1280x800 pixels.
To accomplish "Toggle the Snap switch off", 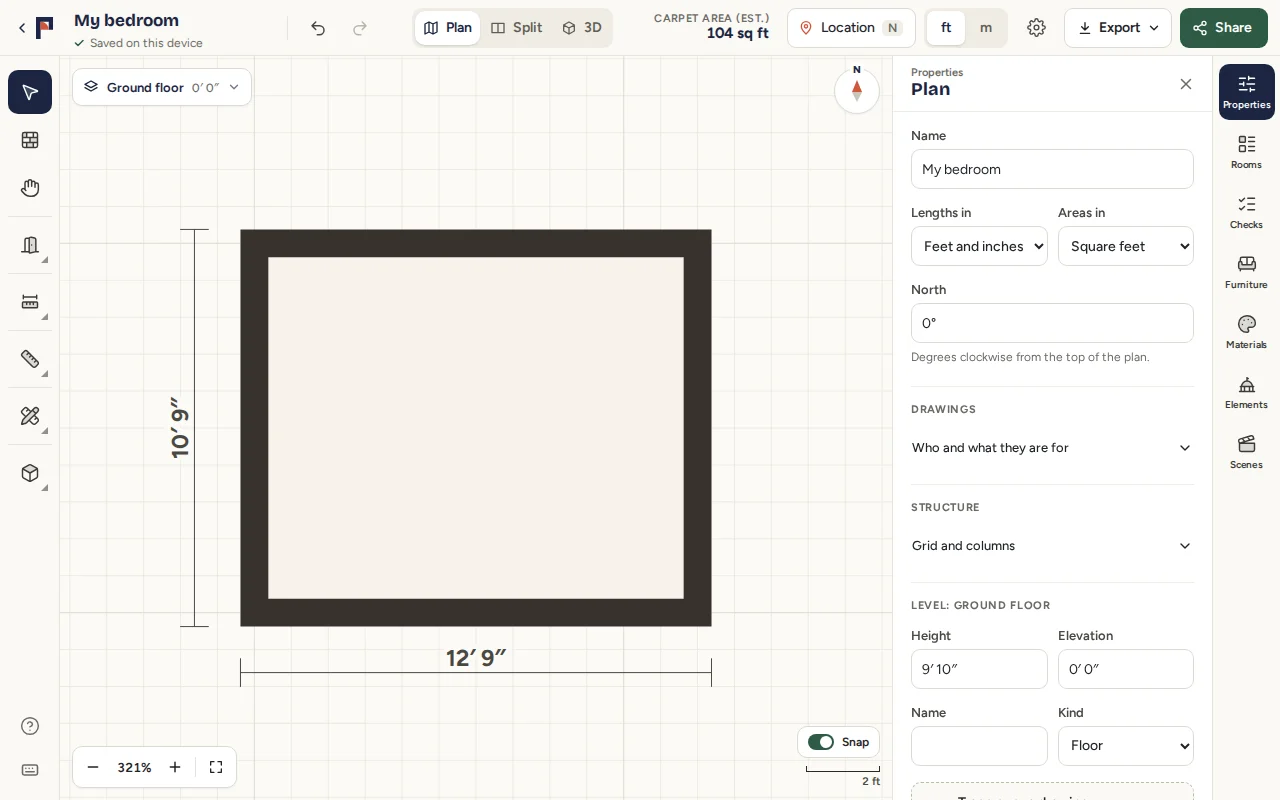I will click(x=821, y=742).
